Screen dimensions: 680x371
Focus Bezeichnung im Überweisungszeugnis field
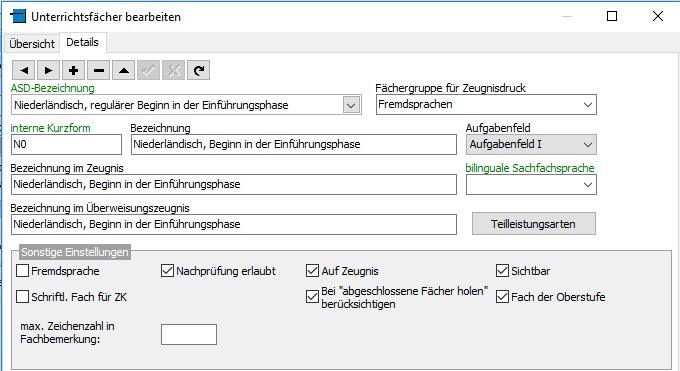tap(234, 224)
